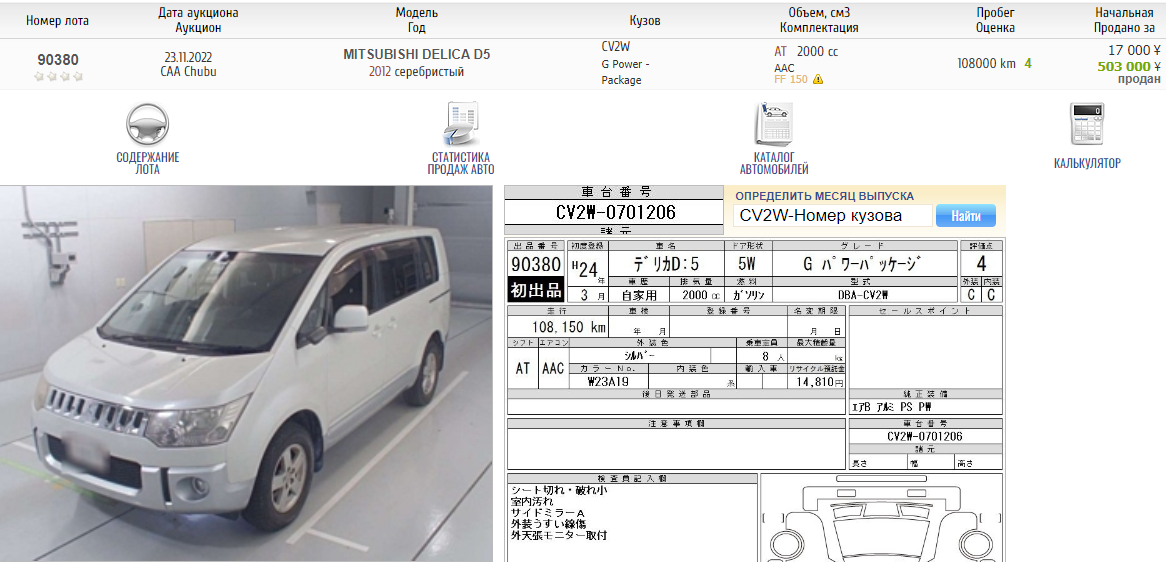1166x562 pixels.
Task: Click the Кузов column header
Action: tap(645, 21)
